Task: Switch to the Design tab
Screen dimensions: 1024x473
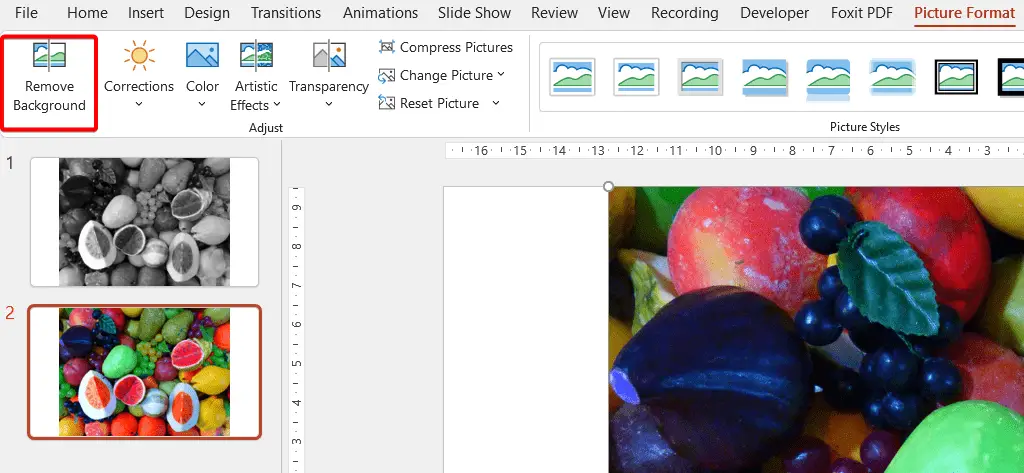Action: [x=208, y=13]
